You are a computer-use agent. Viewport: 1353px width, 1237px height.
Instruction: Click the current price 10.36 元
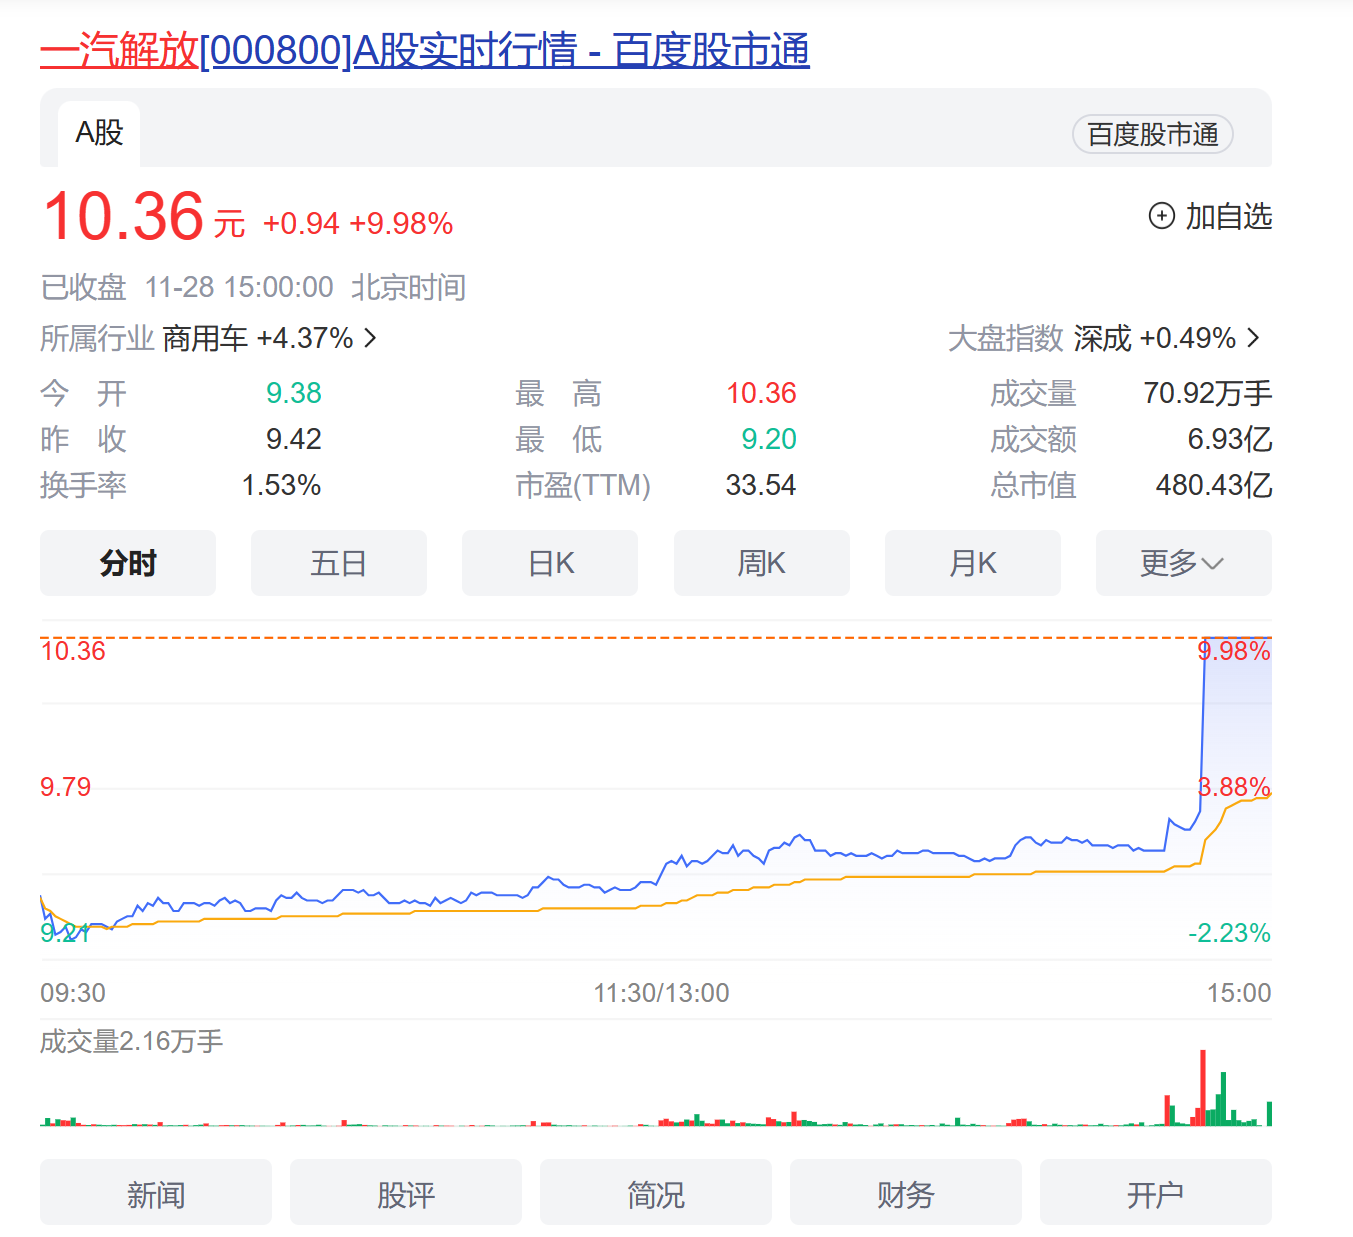click(143, 216)
